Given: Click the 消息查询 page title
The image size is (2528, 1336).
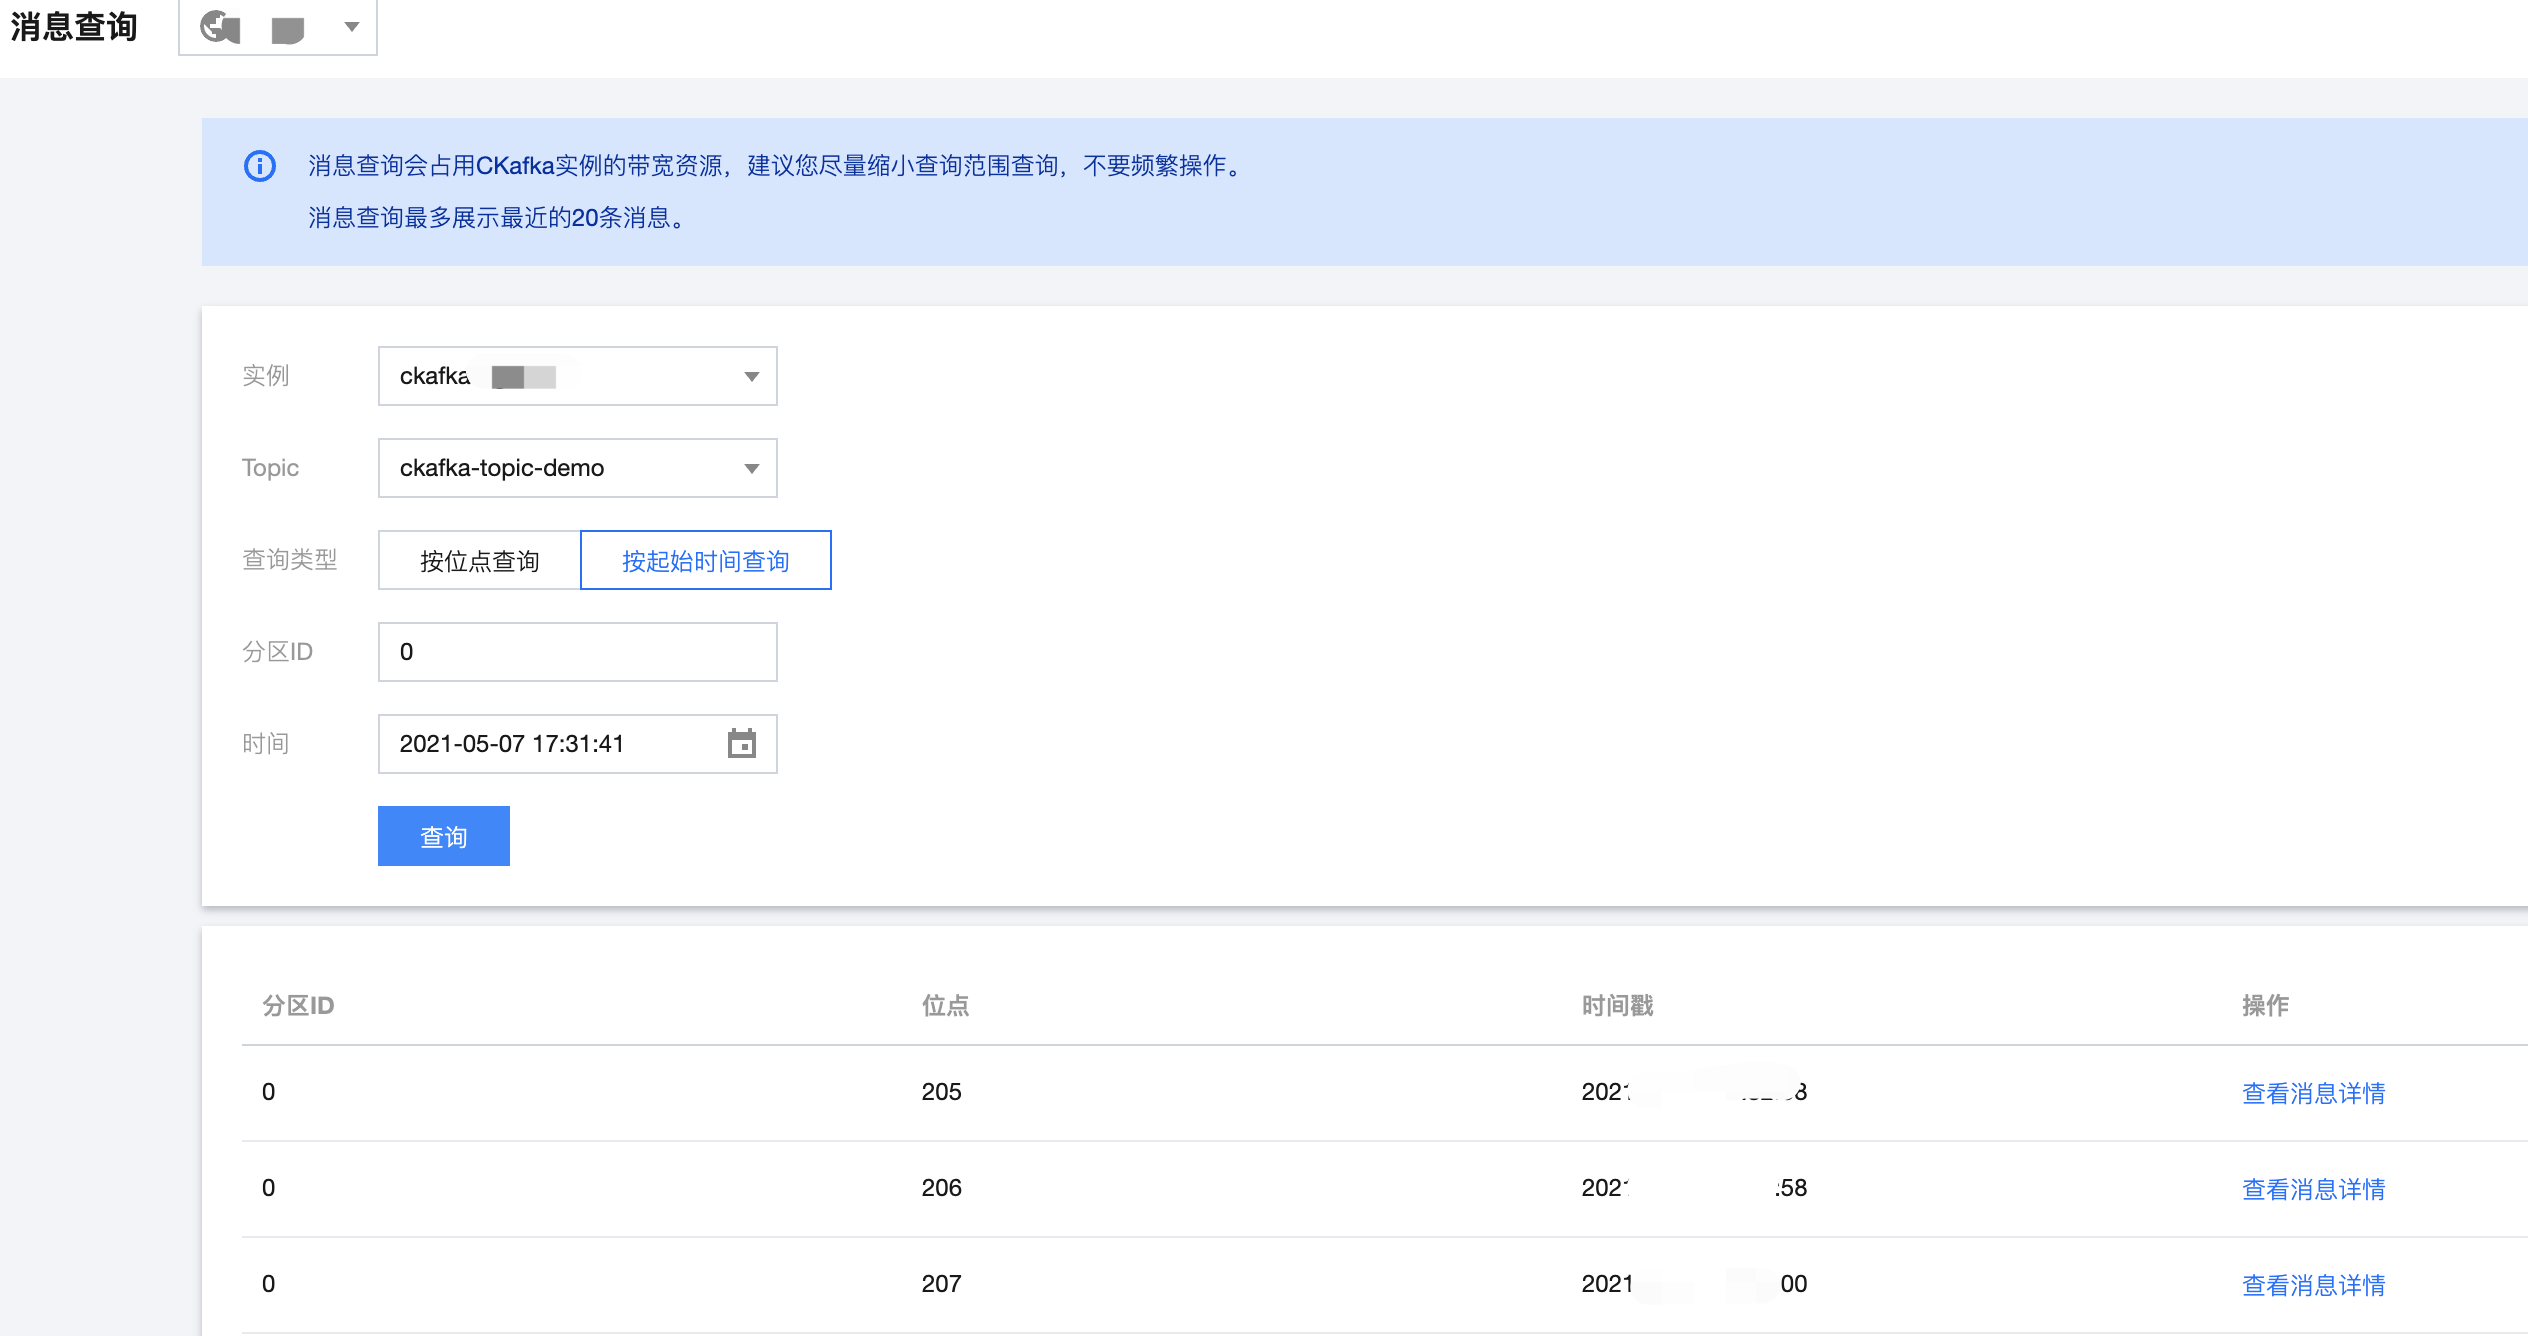Looking at the screenshot, I should click(74, 27).
